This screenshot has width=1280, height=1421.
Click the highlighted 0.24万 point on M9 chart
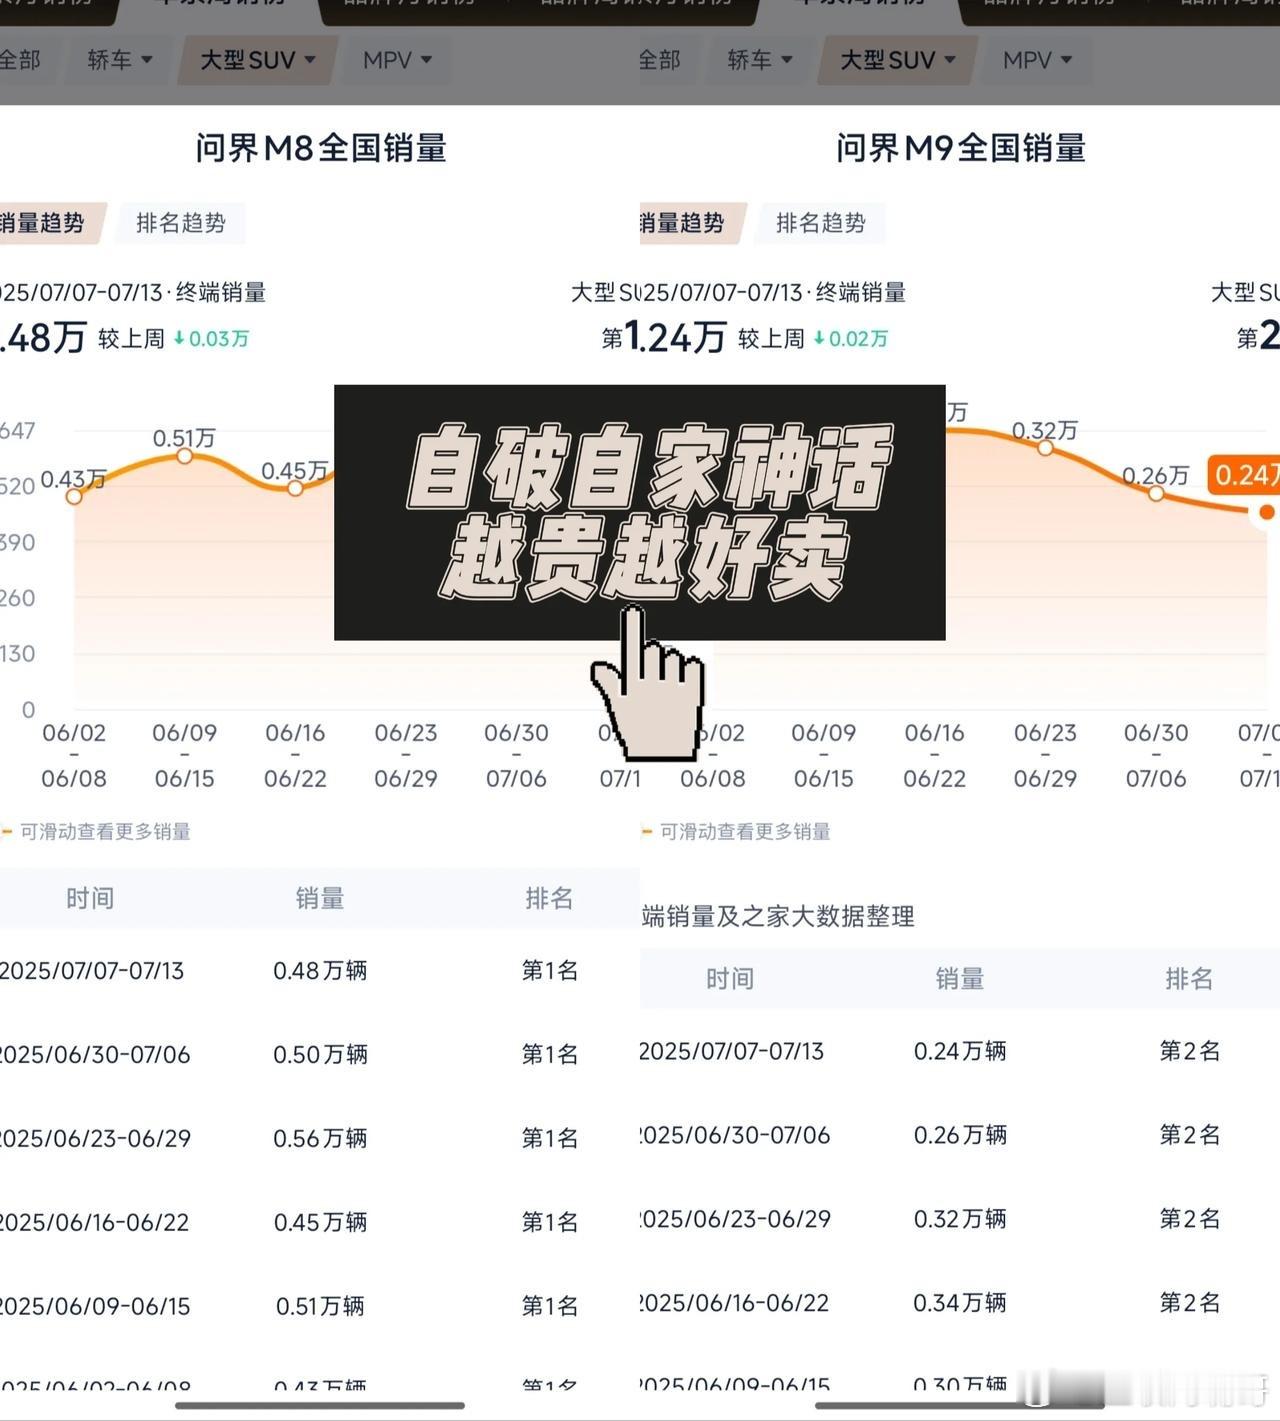pyautogui.click(x=1267, y=512)
